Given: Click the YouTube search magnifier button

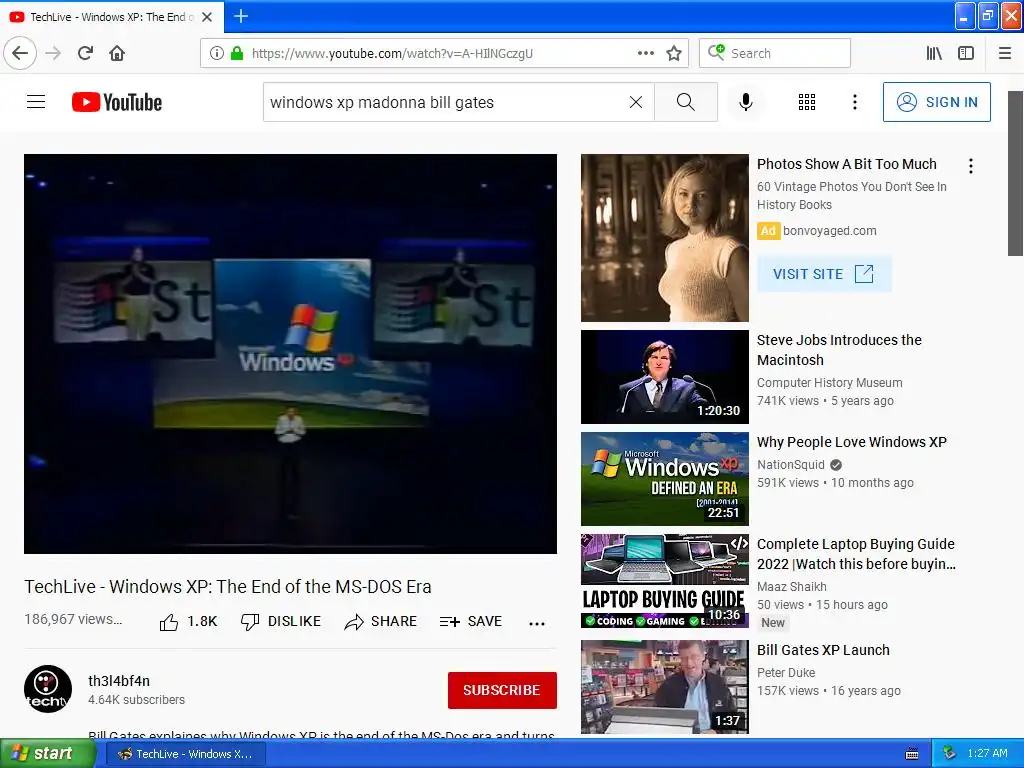Looking at the screenshot, I should tap(686, 102).
